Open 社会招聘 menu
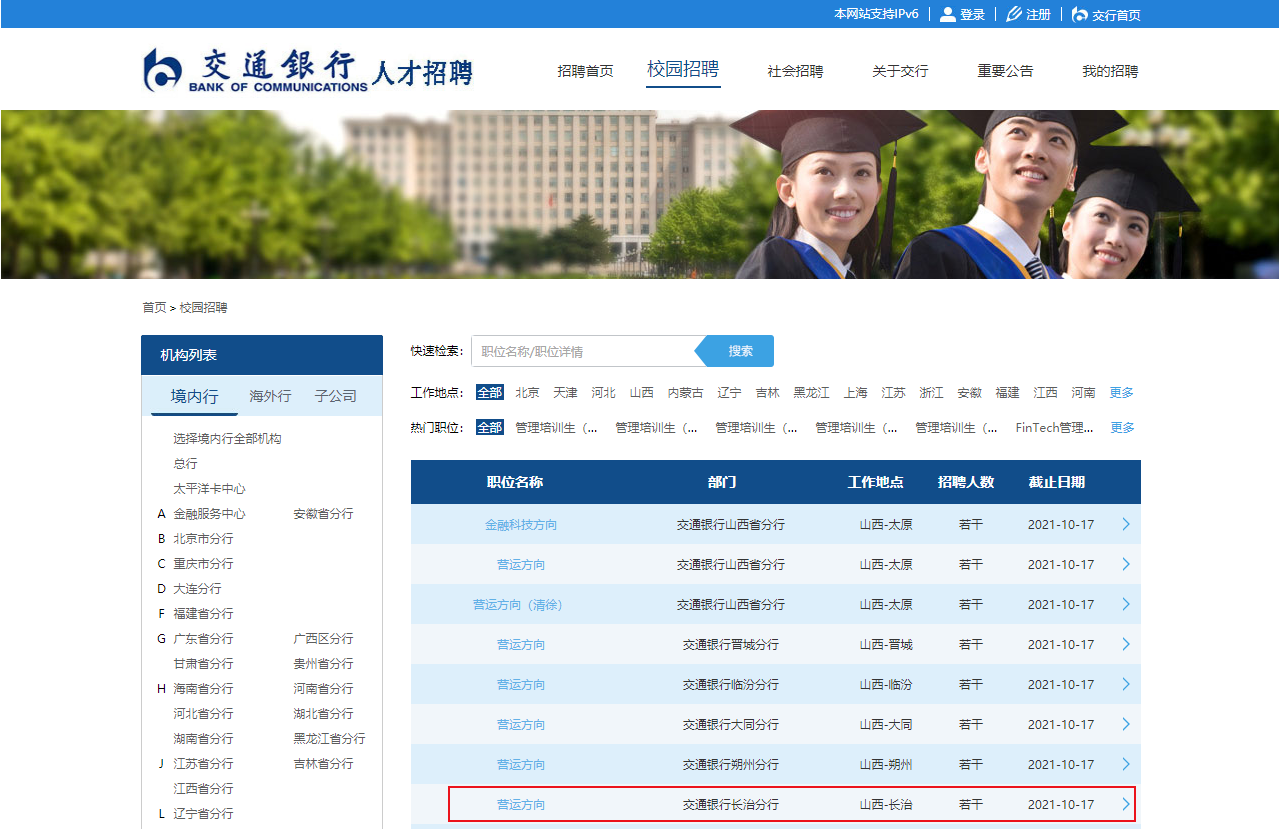This screenshot has height=829, width=1279. click(795, 71)
